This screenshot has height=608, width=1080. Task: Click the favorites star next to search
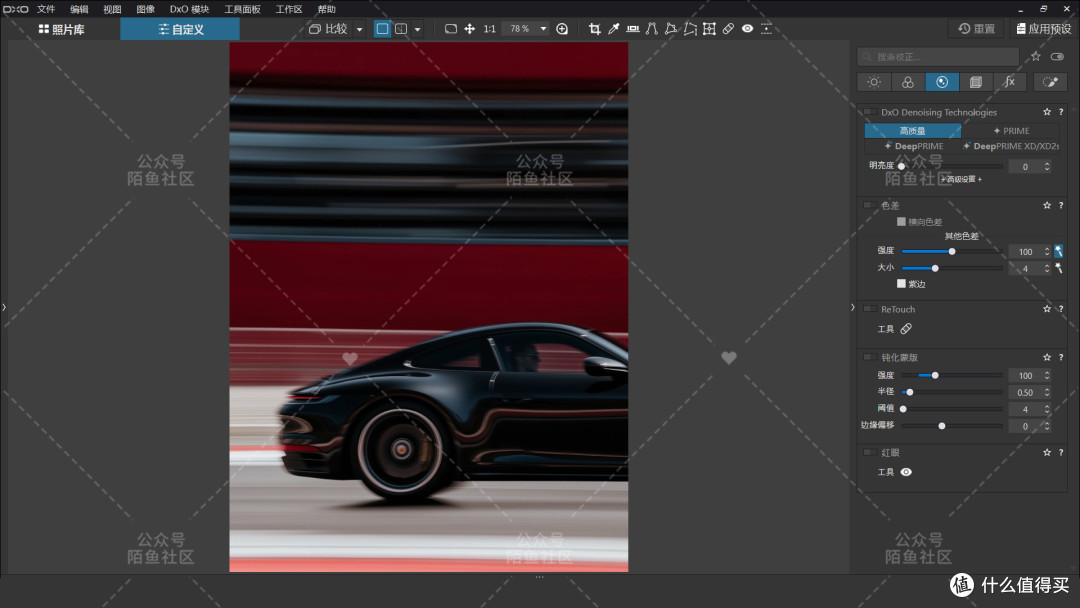coord(1035,56)
